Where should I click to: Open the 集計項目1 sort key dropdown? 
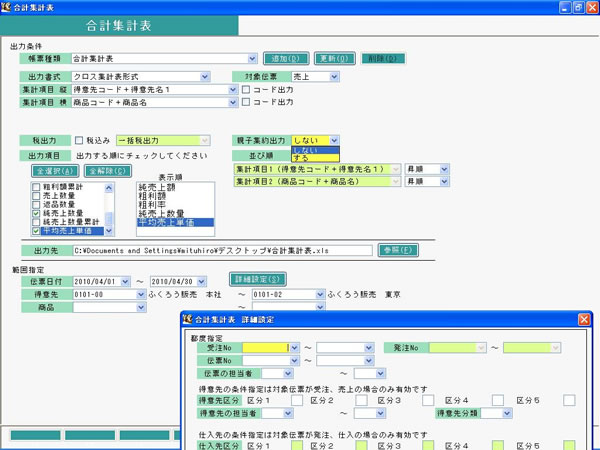[x=396, y=169]
